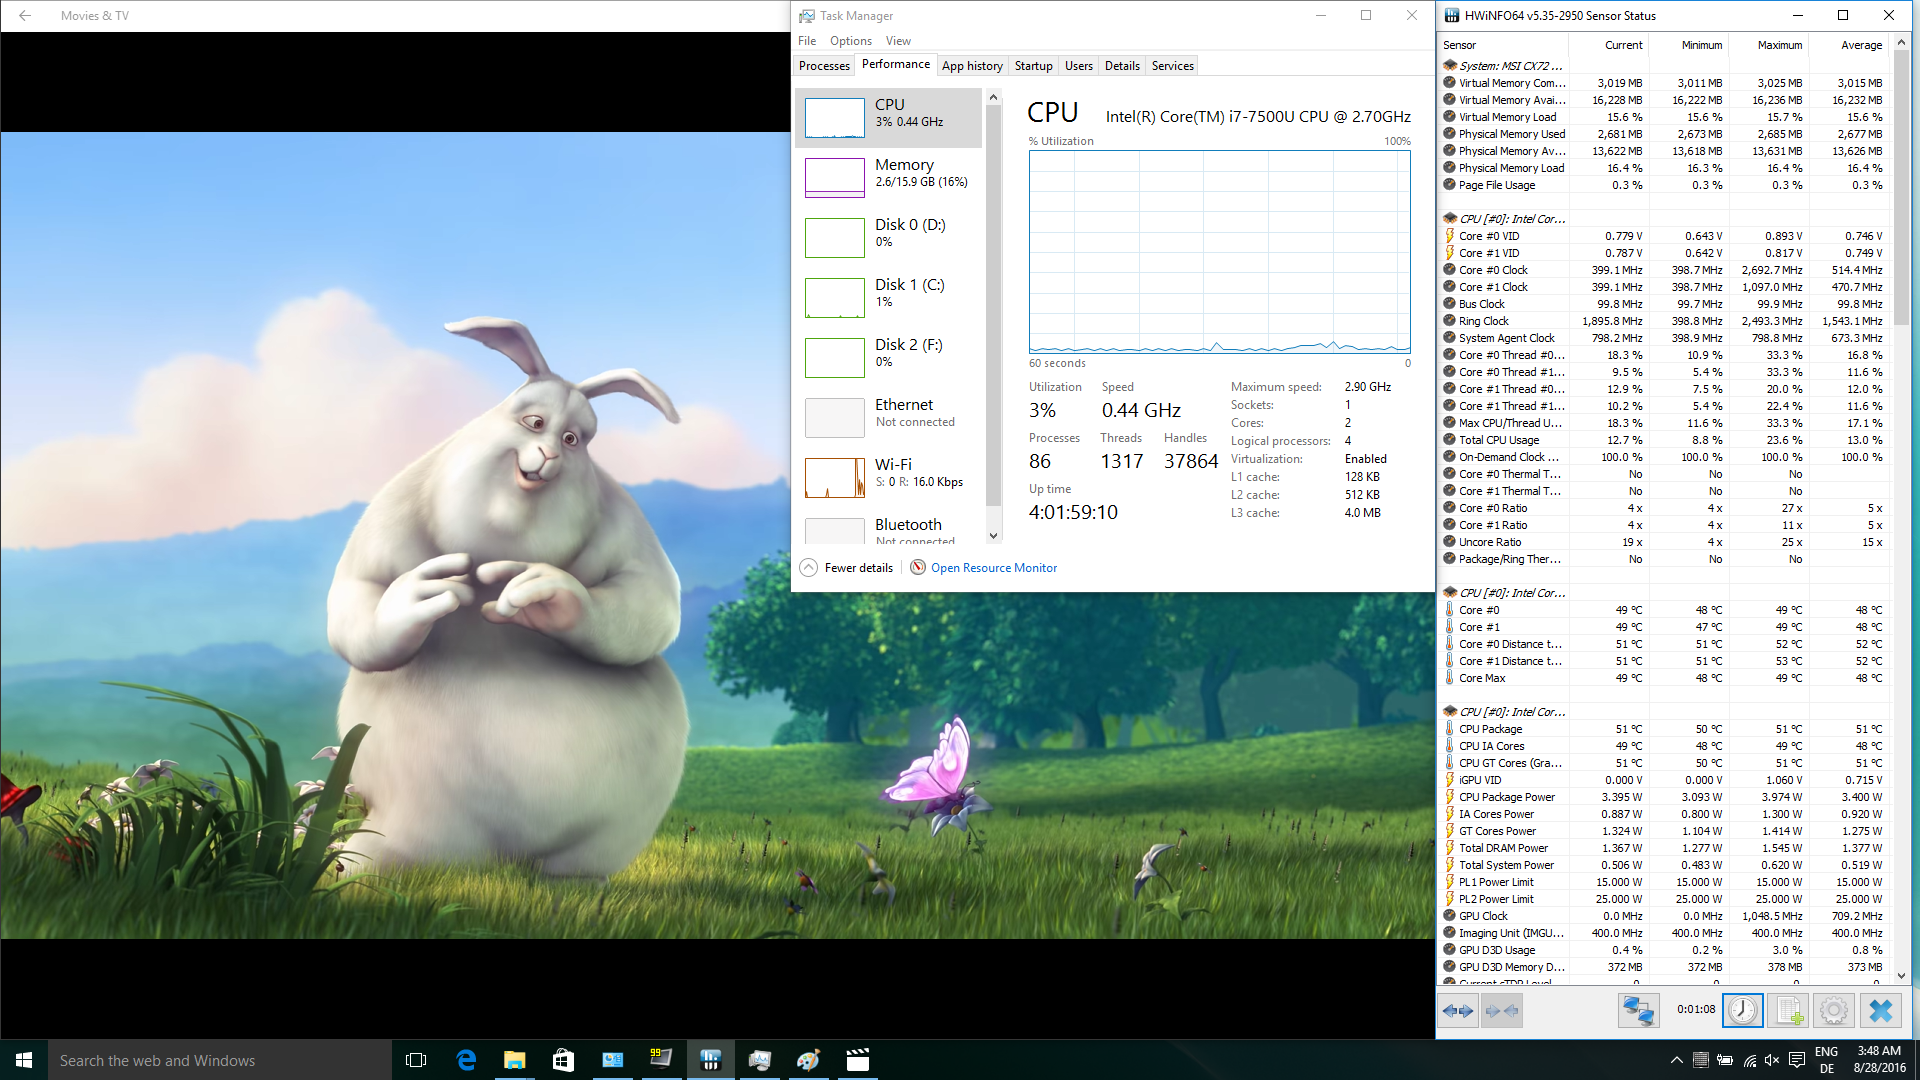Show hidden system tray icons chevron
1920x1080 pixels.
(1676, 1060)
